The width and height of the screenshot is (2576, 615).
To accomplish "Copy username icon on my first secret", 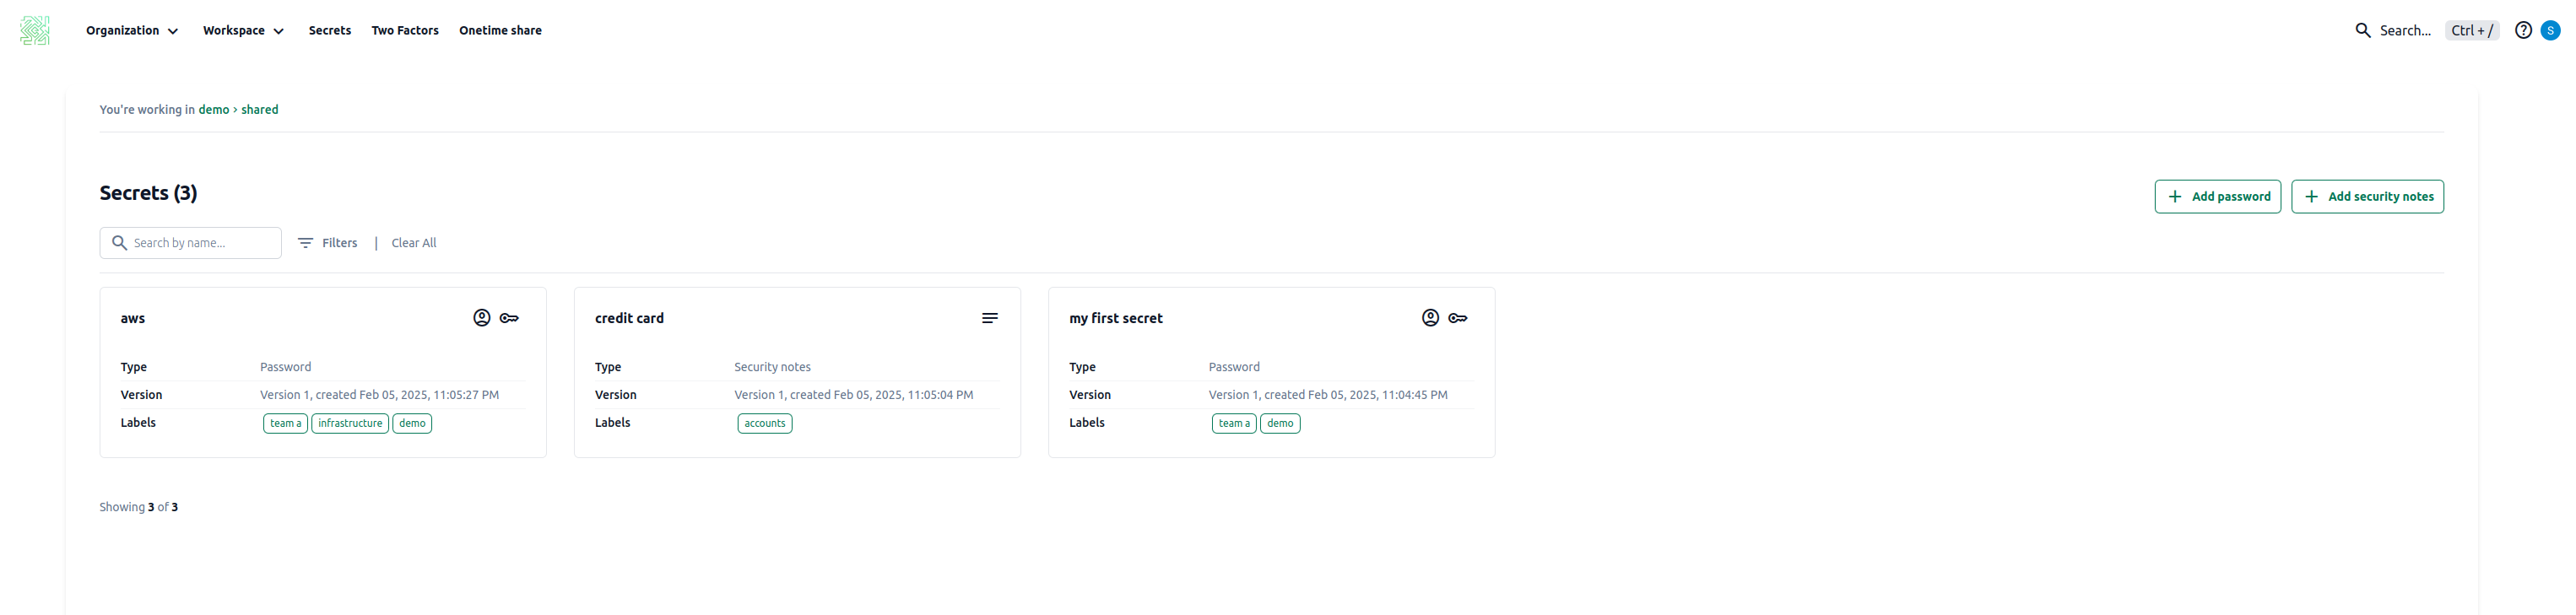I will tap(1430, 318).
